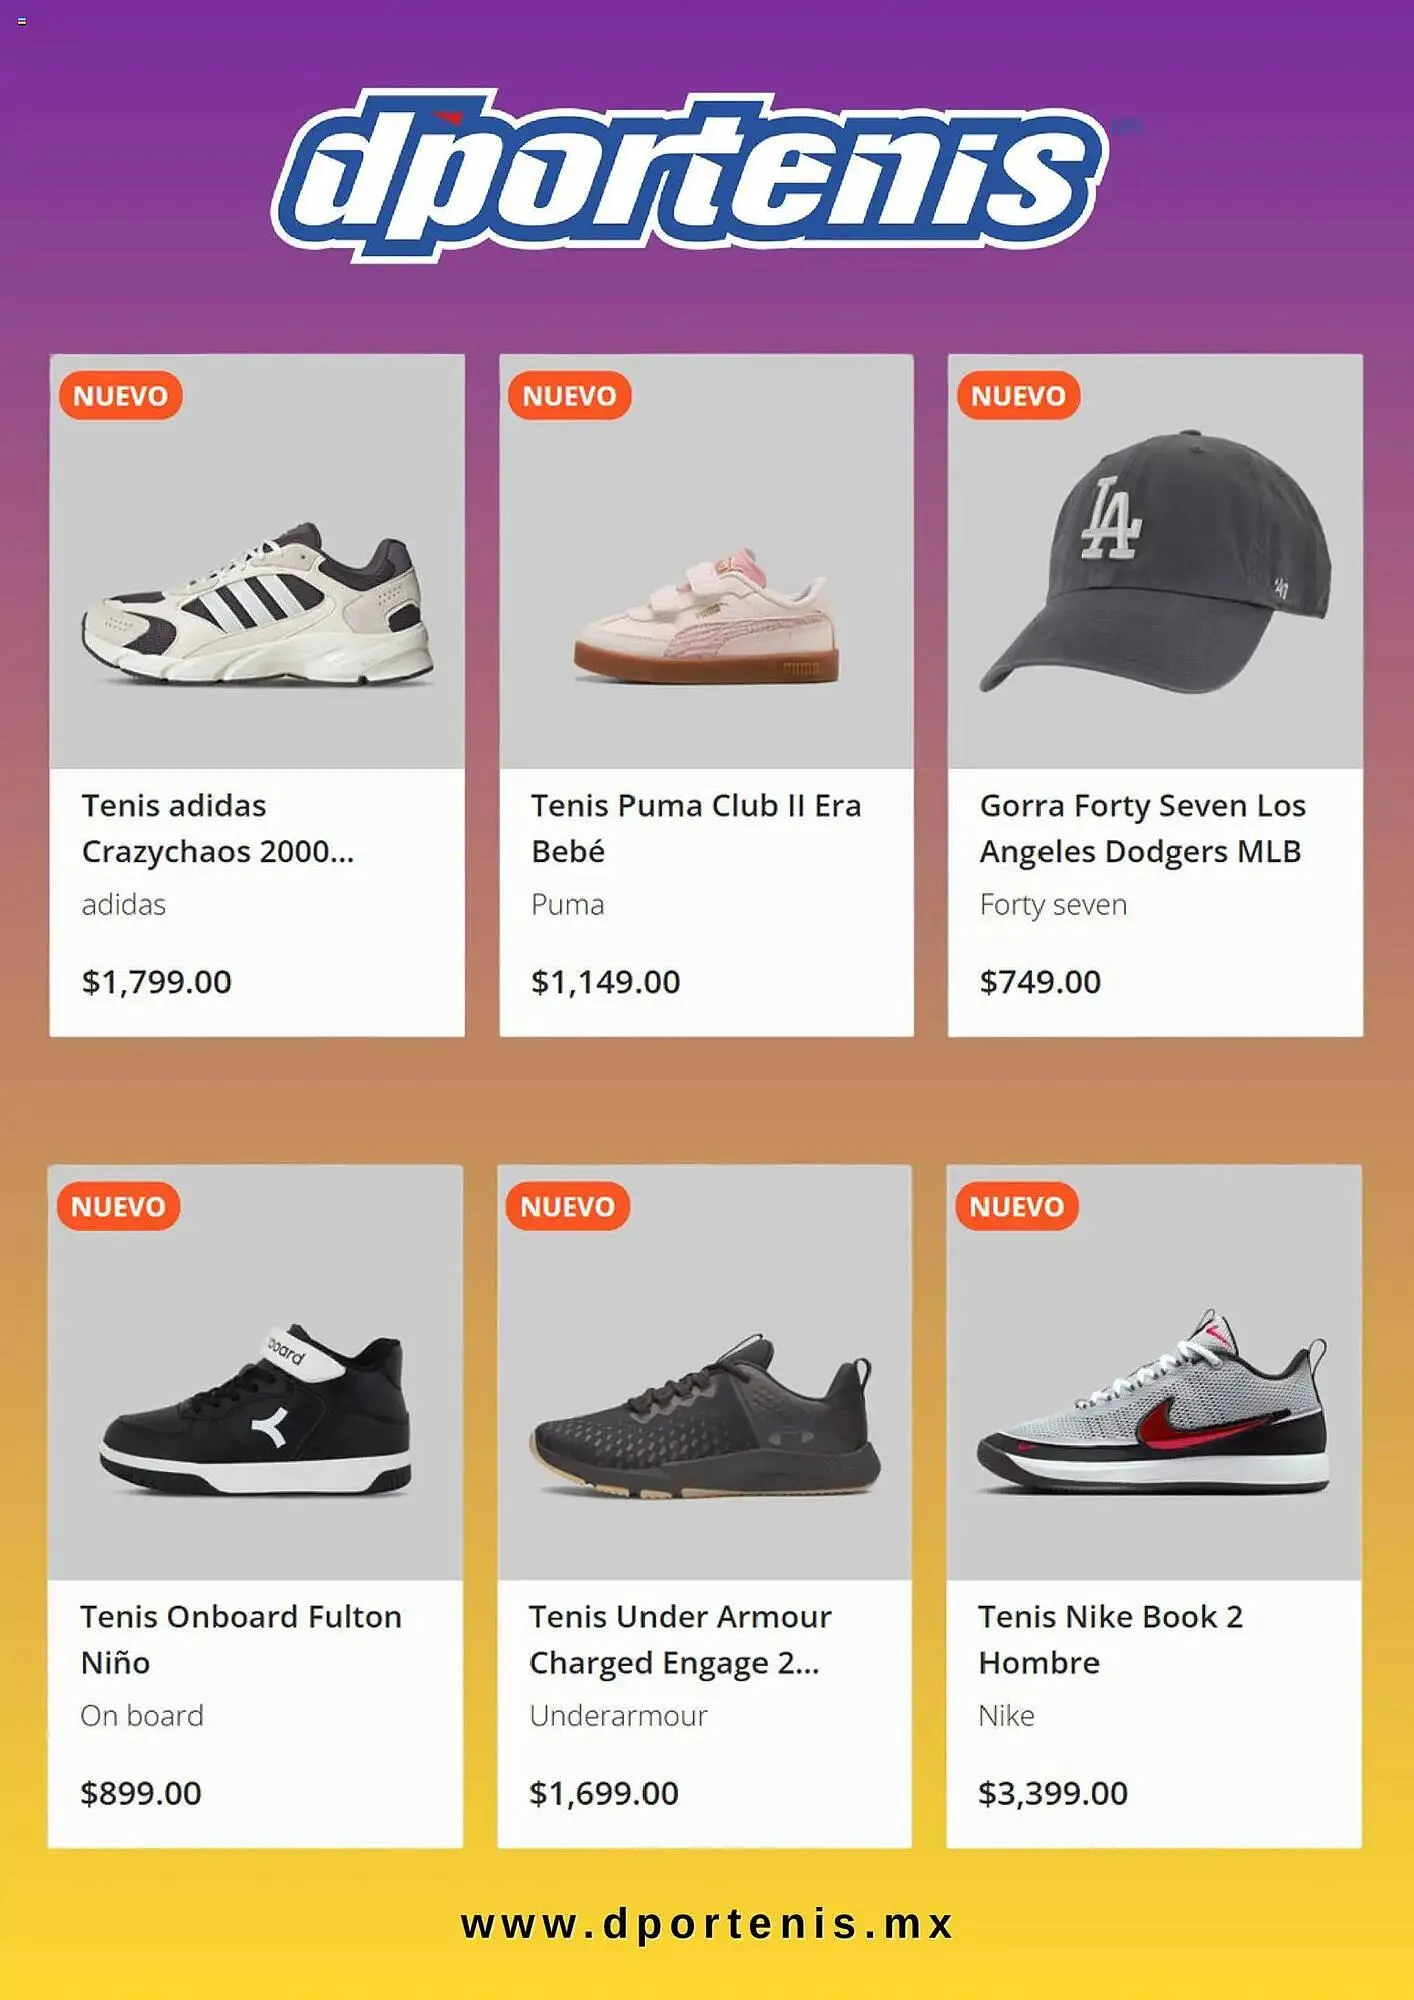Click the NUEVO badge on Nike Book 2 card
This screenshot has height=2000, width=1414.
point(1017,1207)
